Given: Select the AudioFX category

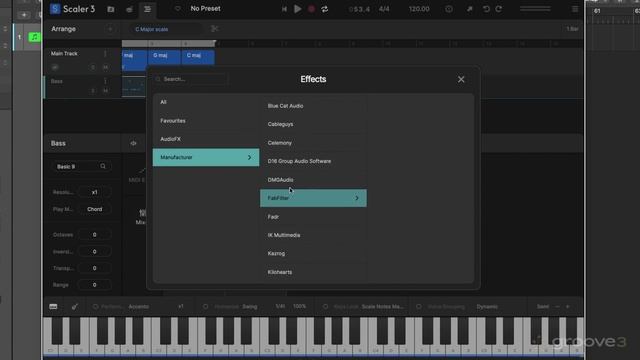Looking at the screenshot, I should point(206,139).
